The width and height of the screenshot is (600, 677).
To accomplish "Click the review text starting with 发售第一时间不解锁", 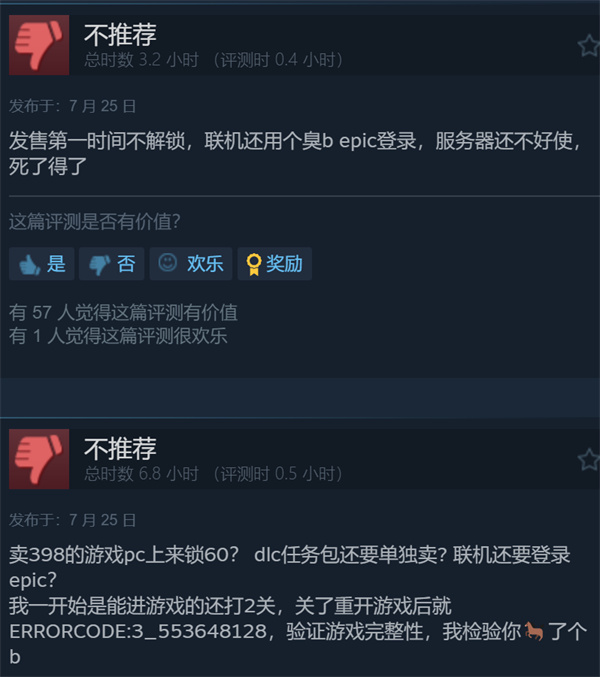I will 295,153.
